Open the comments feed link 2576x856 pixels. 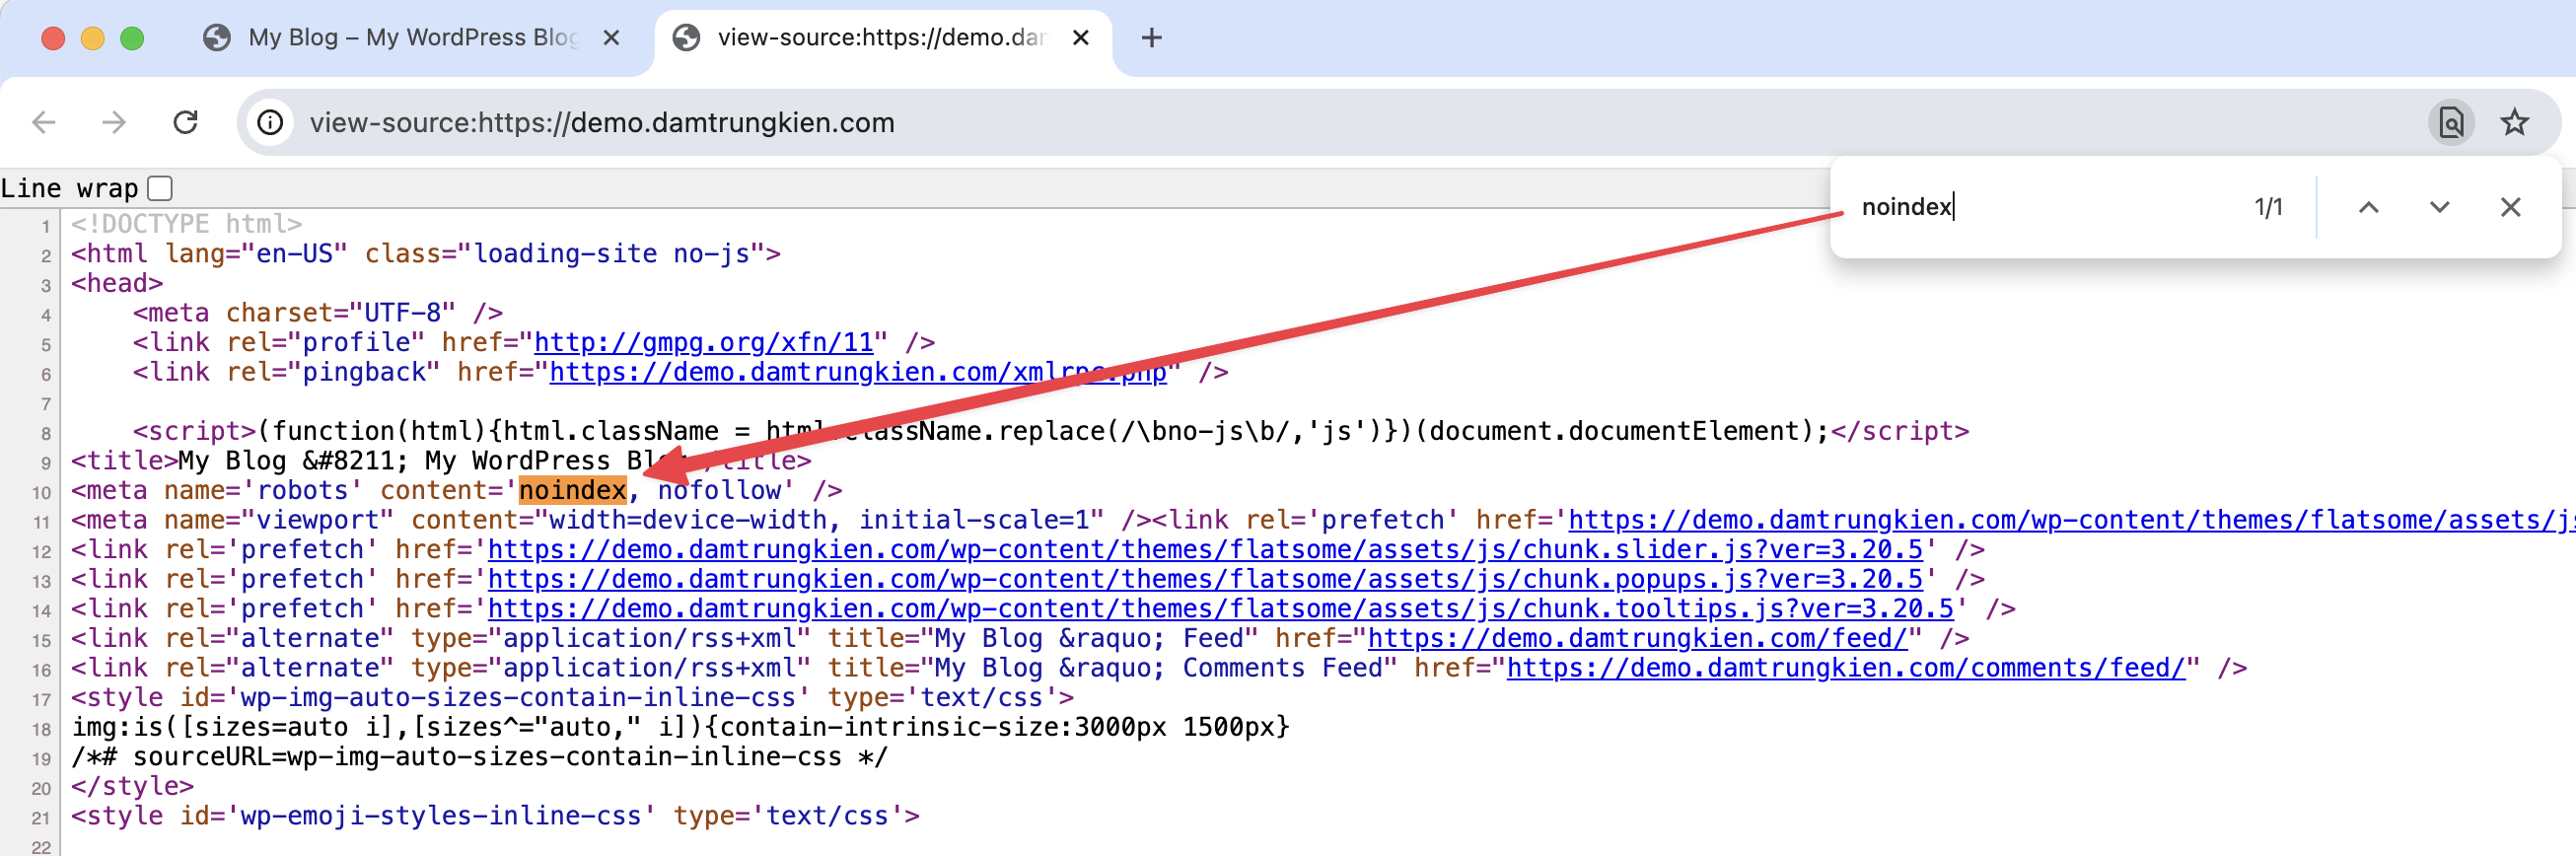click(x=1846, y=668)
